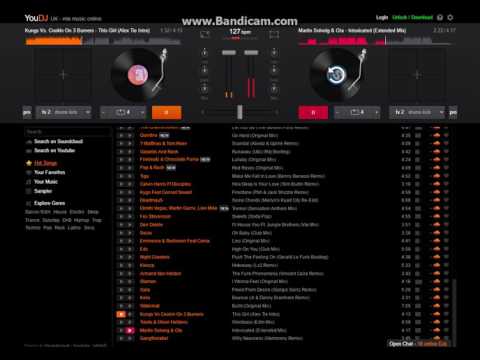
Task: Click the Search input field
Action: tap(67, 132)
